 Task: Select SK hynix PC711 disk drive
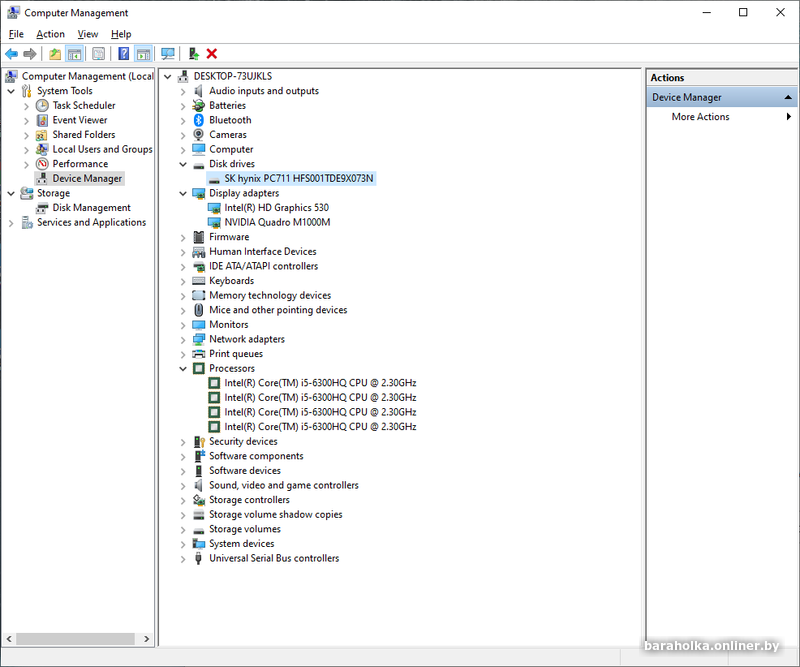(298, 179)
